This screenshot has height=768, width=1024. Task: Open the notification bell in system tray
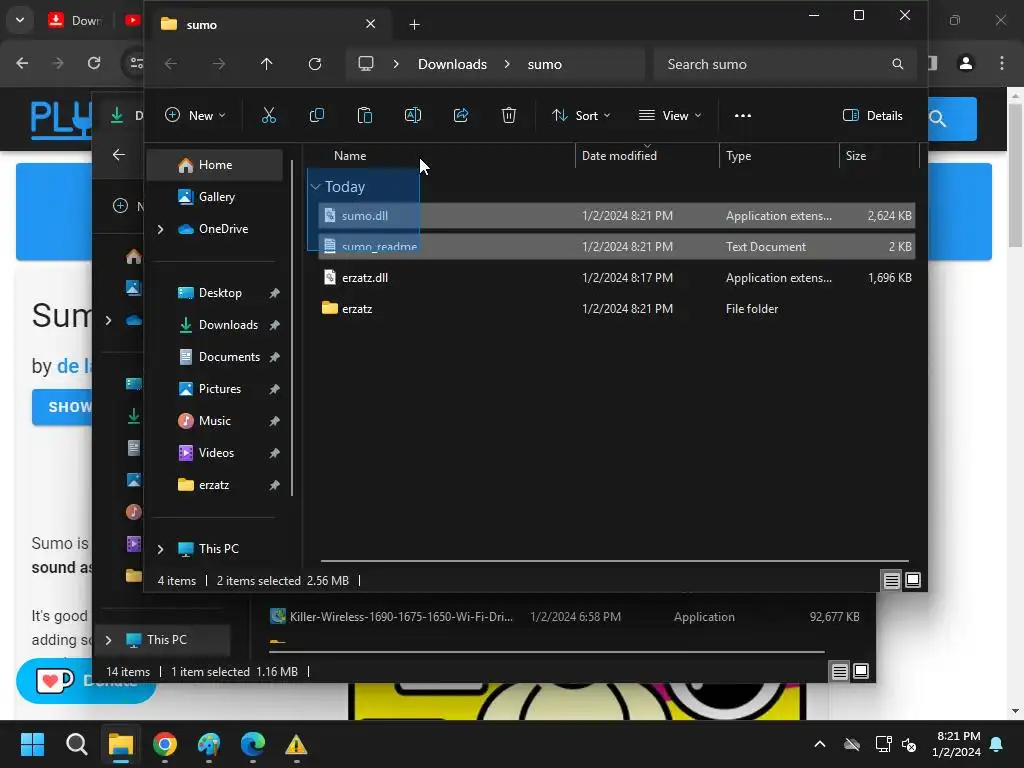[997, 744]
